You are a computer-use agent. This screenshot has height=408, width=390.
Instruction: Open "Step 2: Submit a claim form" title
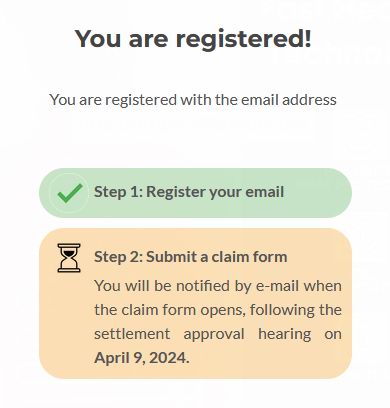point(191,257)
